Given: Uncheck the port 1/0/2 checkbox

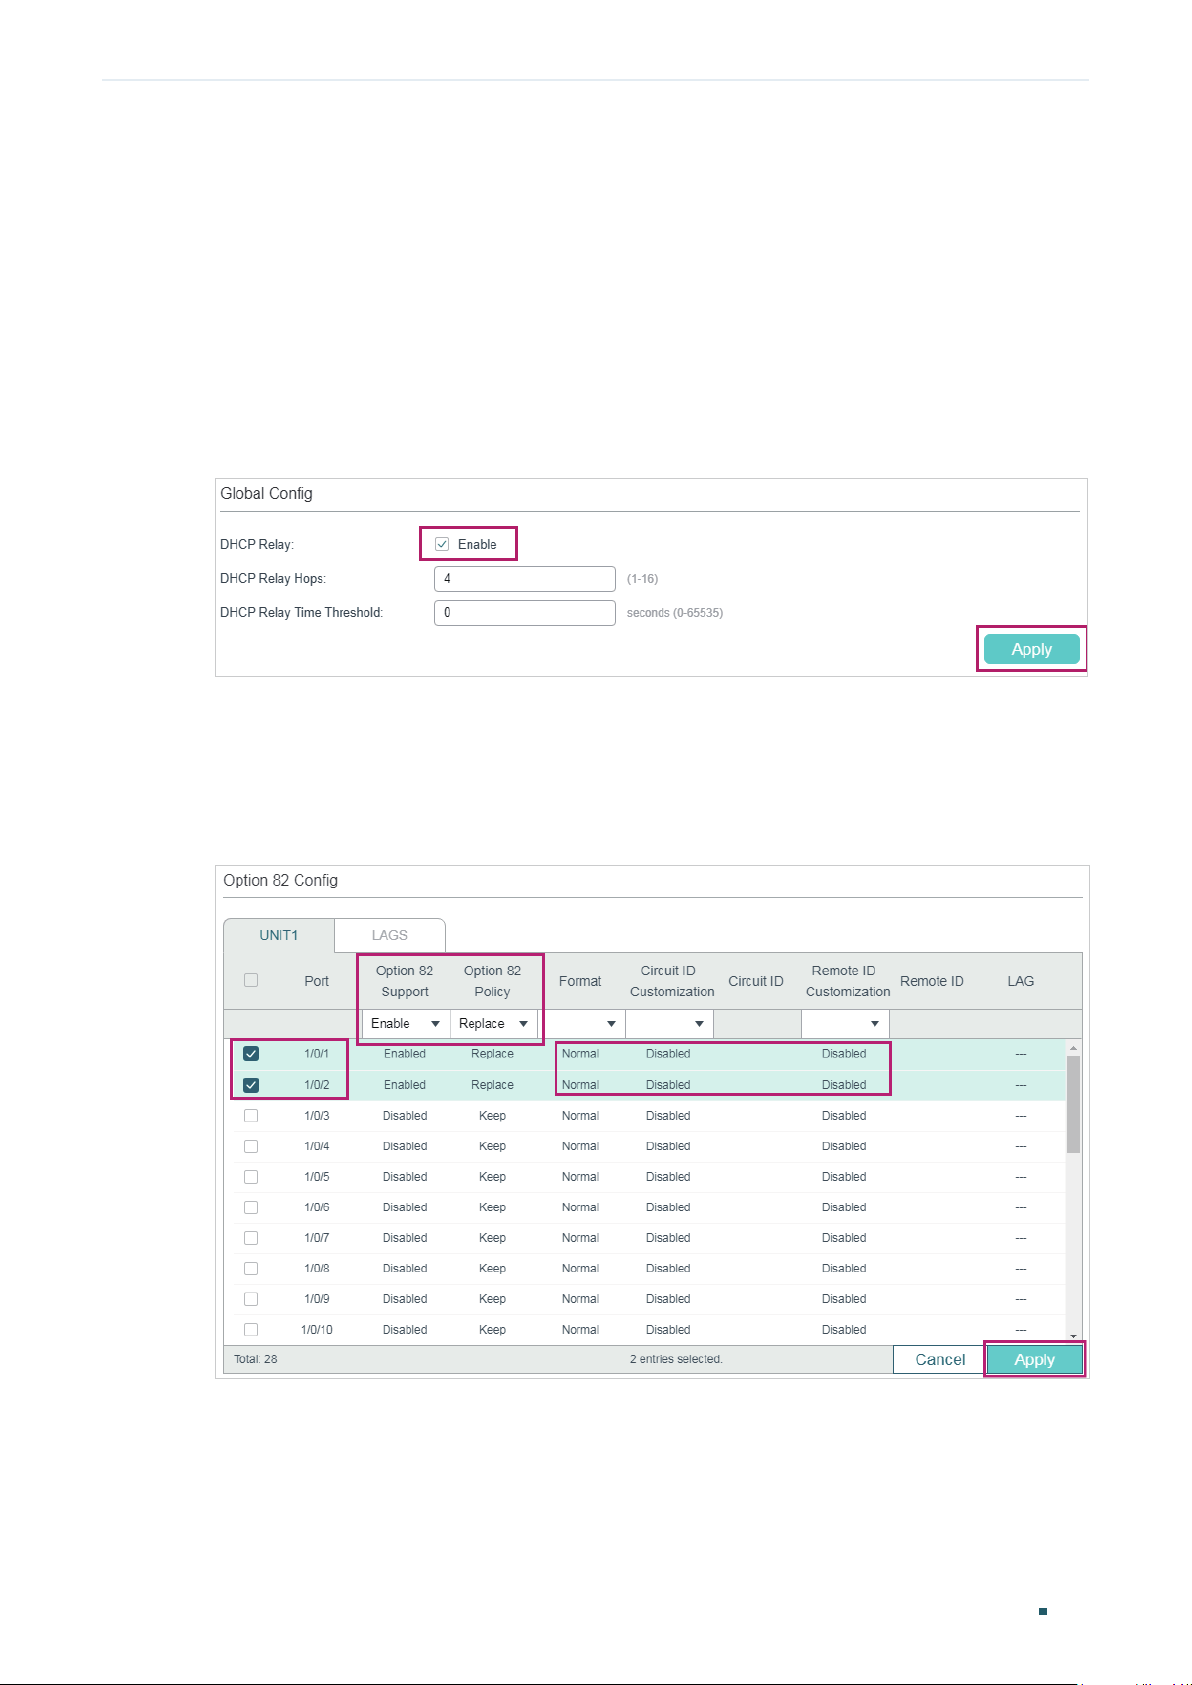Looking at the screenshot, I should tap(251, 1085).
